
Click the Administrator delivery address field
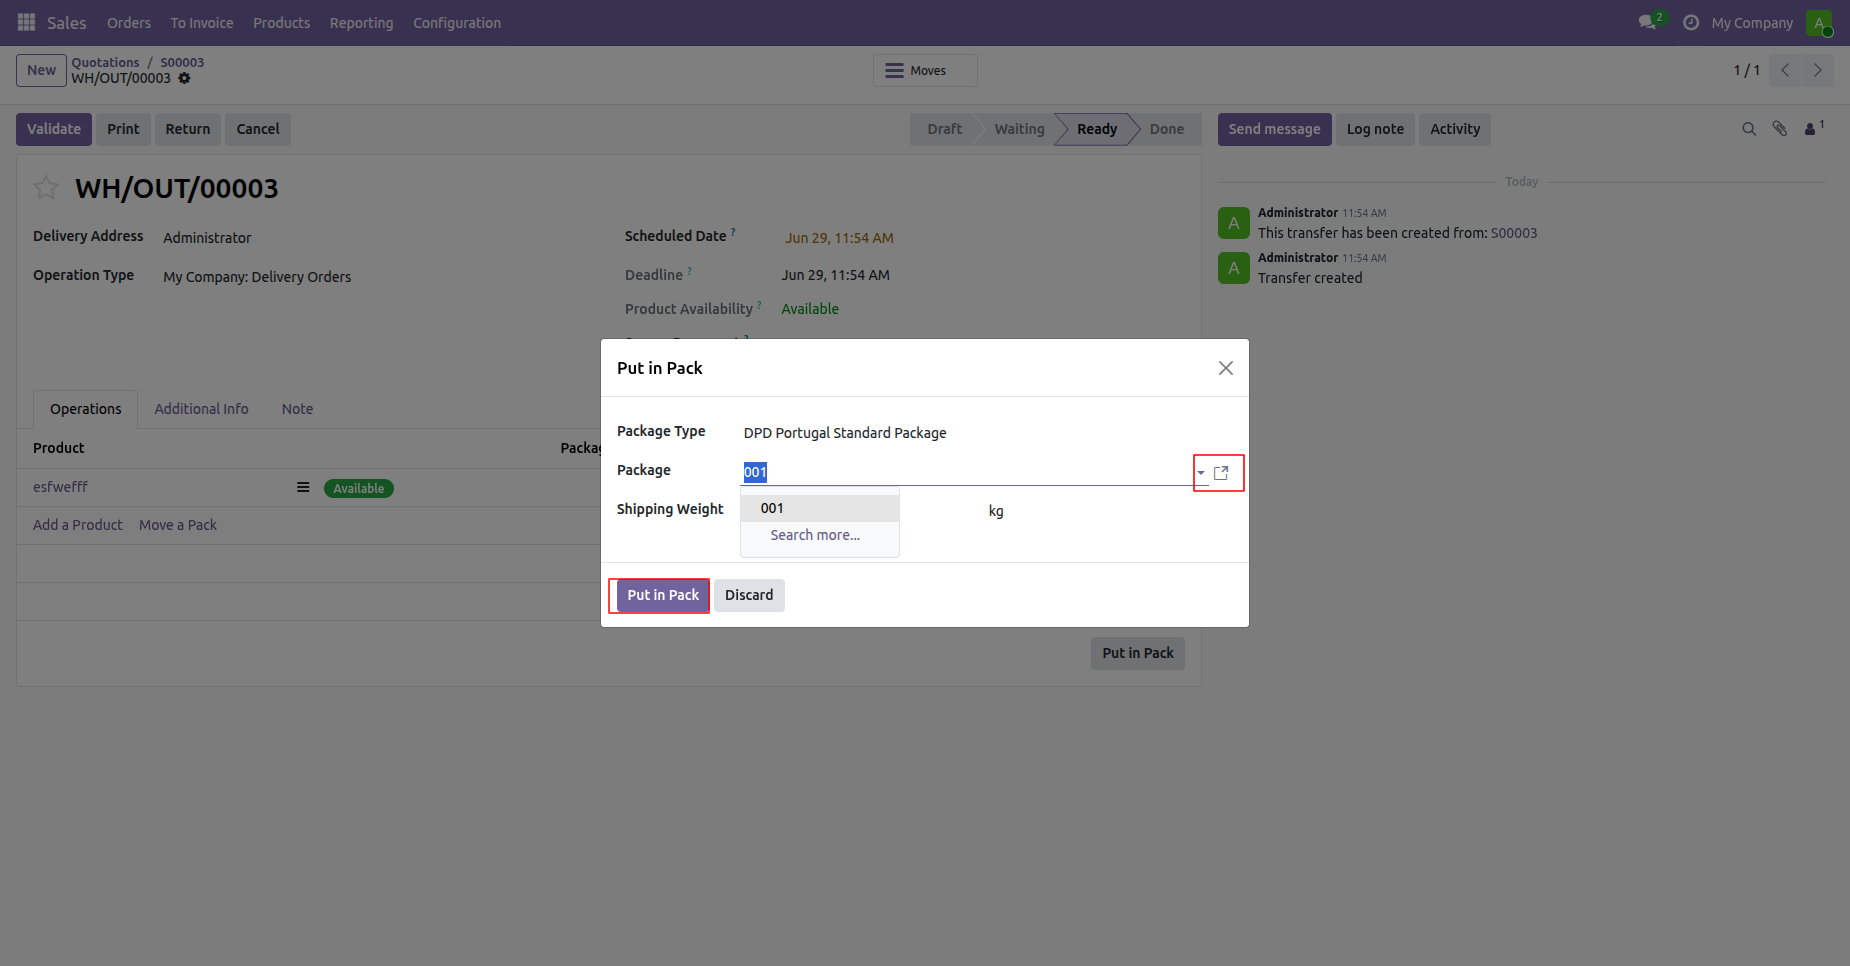pos(207,238)
